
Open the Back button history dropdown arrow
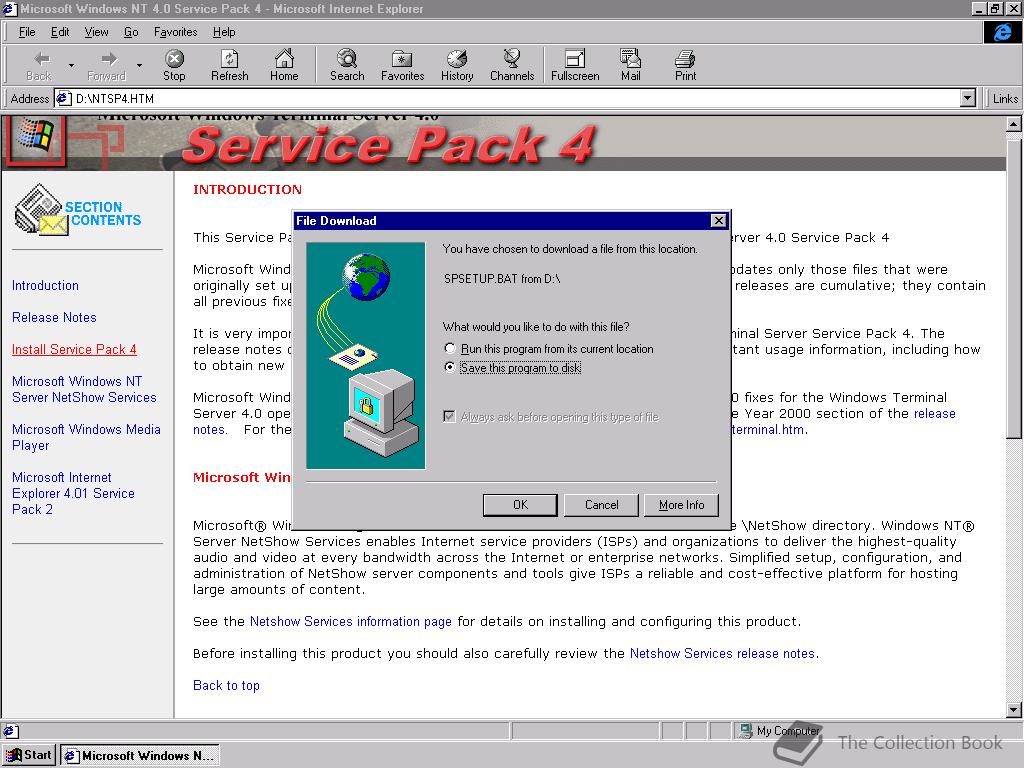click(71, 65)
